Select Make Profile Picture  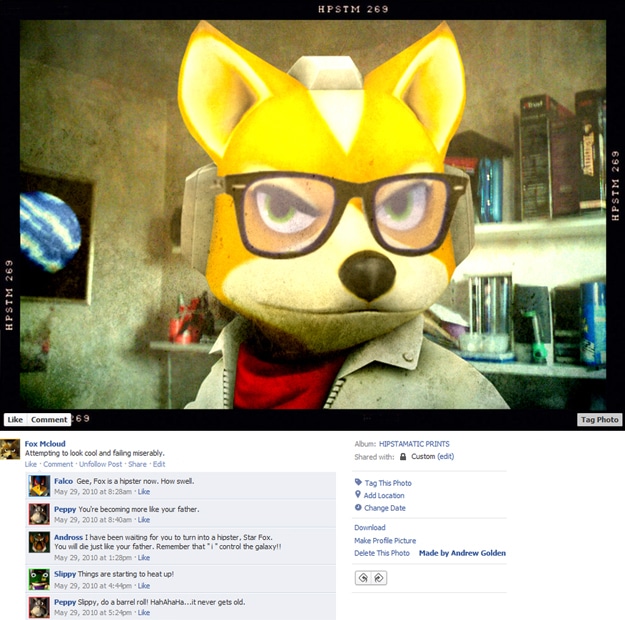click(x=385, y=541)
